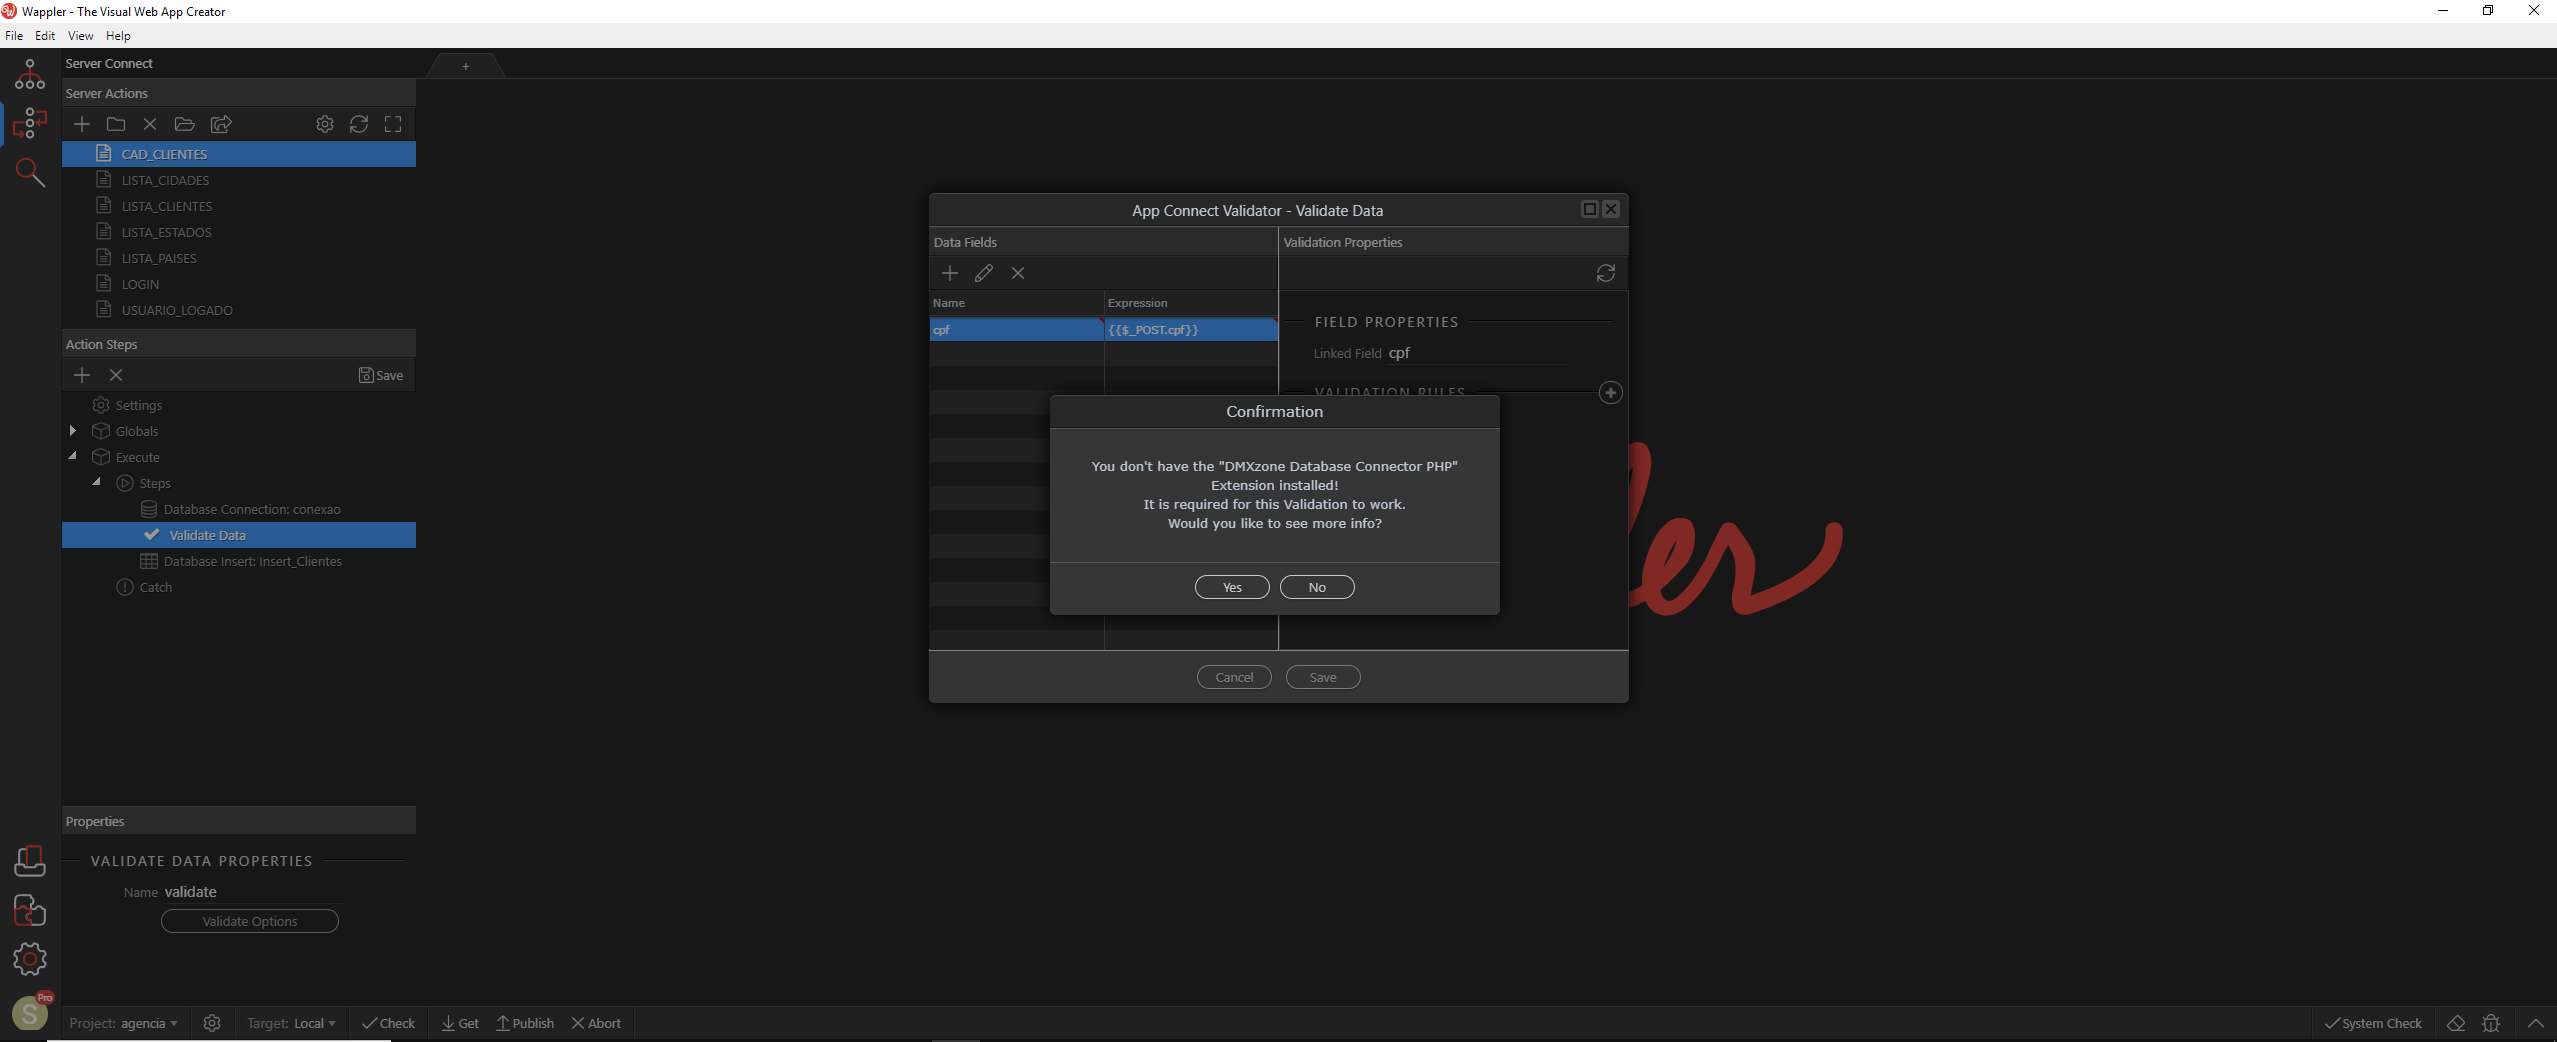Image resolution: width=2557 pixels, height=1042 pixels.
Task: Expand the Globals tree node
Action: 73,431
